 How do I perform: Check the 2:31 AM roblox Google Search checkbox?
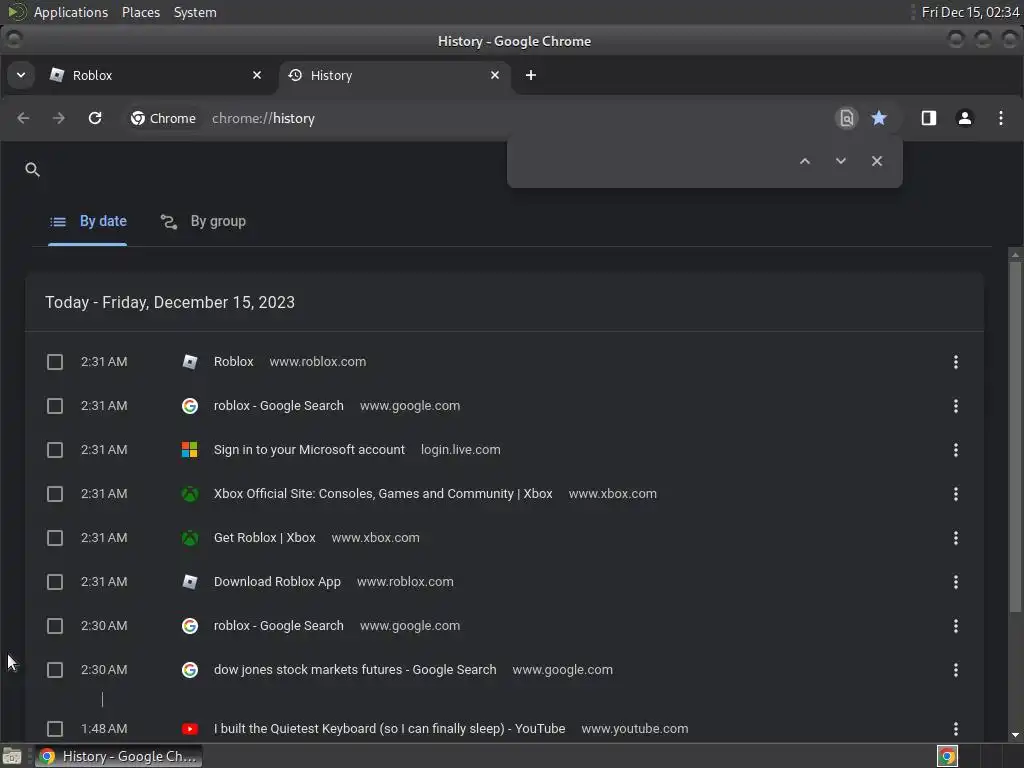coord(55,406)
